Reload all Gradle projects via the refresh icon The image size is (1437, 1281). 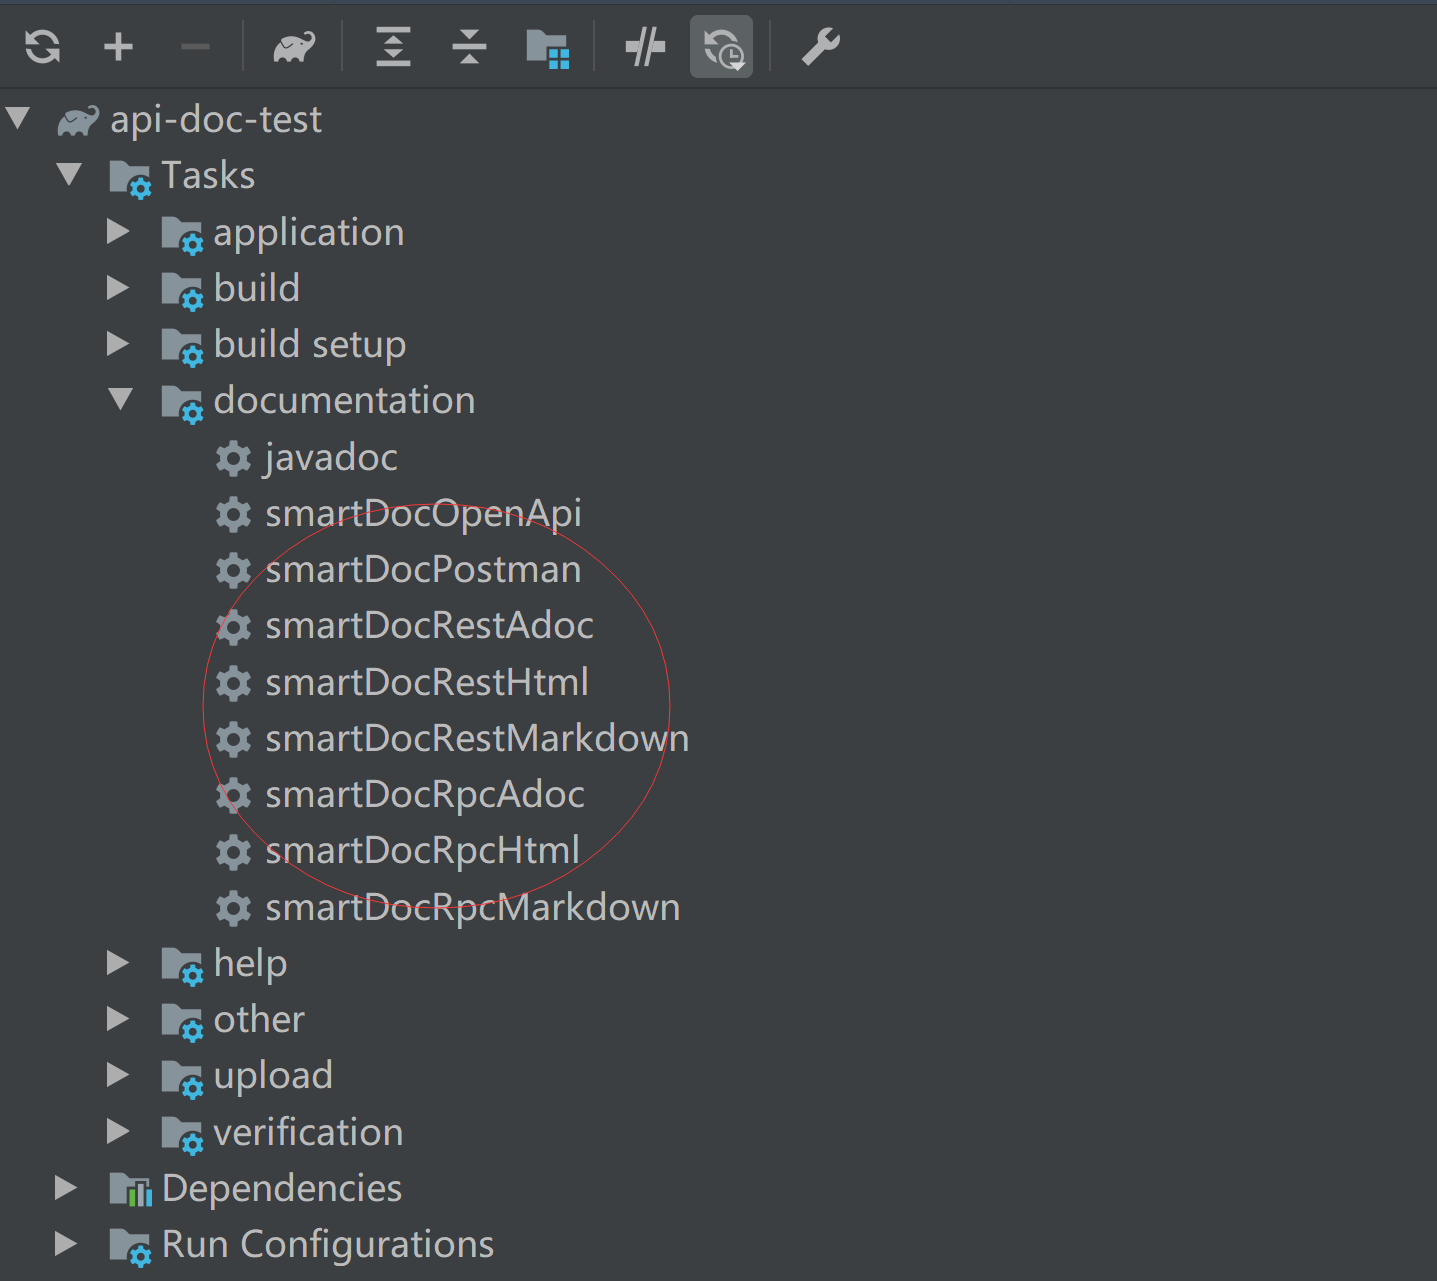[42, 47]
